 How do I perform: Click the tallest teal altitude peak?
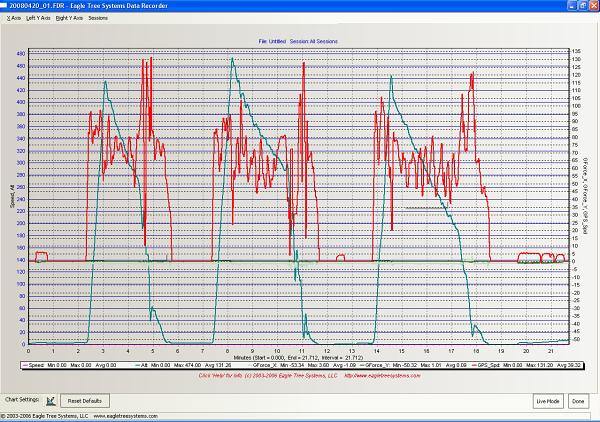(232, 59)
